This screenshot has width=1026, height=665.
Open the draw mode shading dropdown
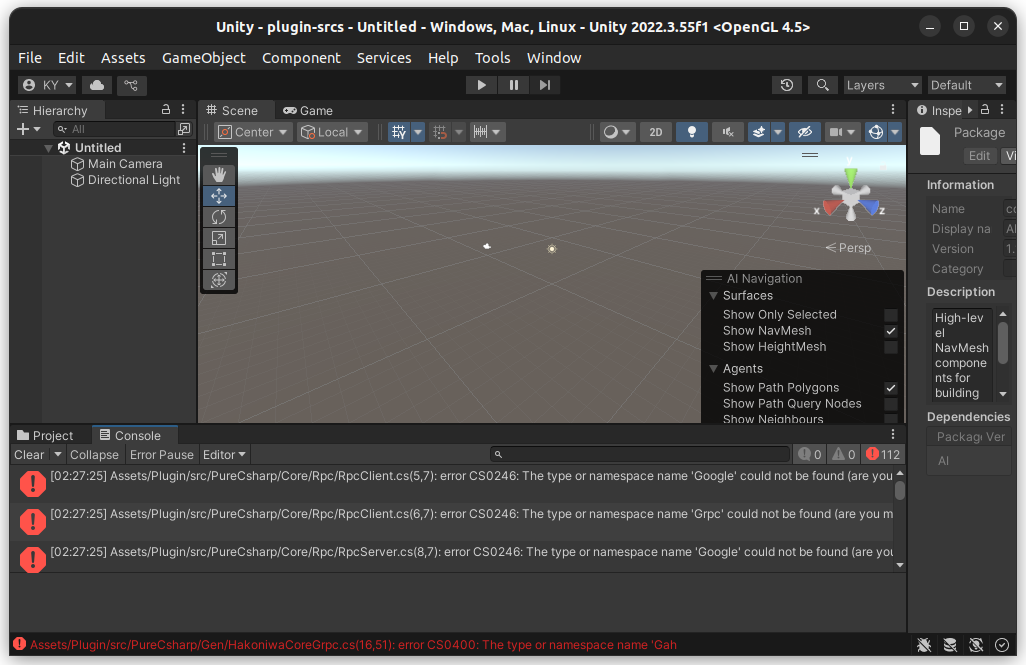pos(616,132)
